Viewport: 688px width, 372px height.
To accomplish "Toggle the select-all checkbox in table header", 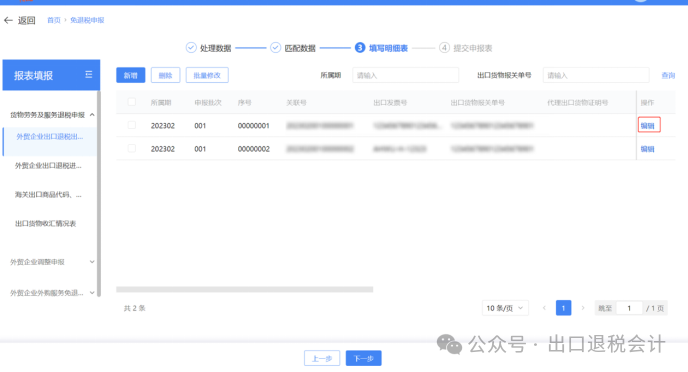I will (132, 102).
